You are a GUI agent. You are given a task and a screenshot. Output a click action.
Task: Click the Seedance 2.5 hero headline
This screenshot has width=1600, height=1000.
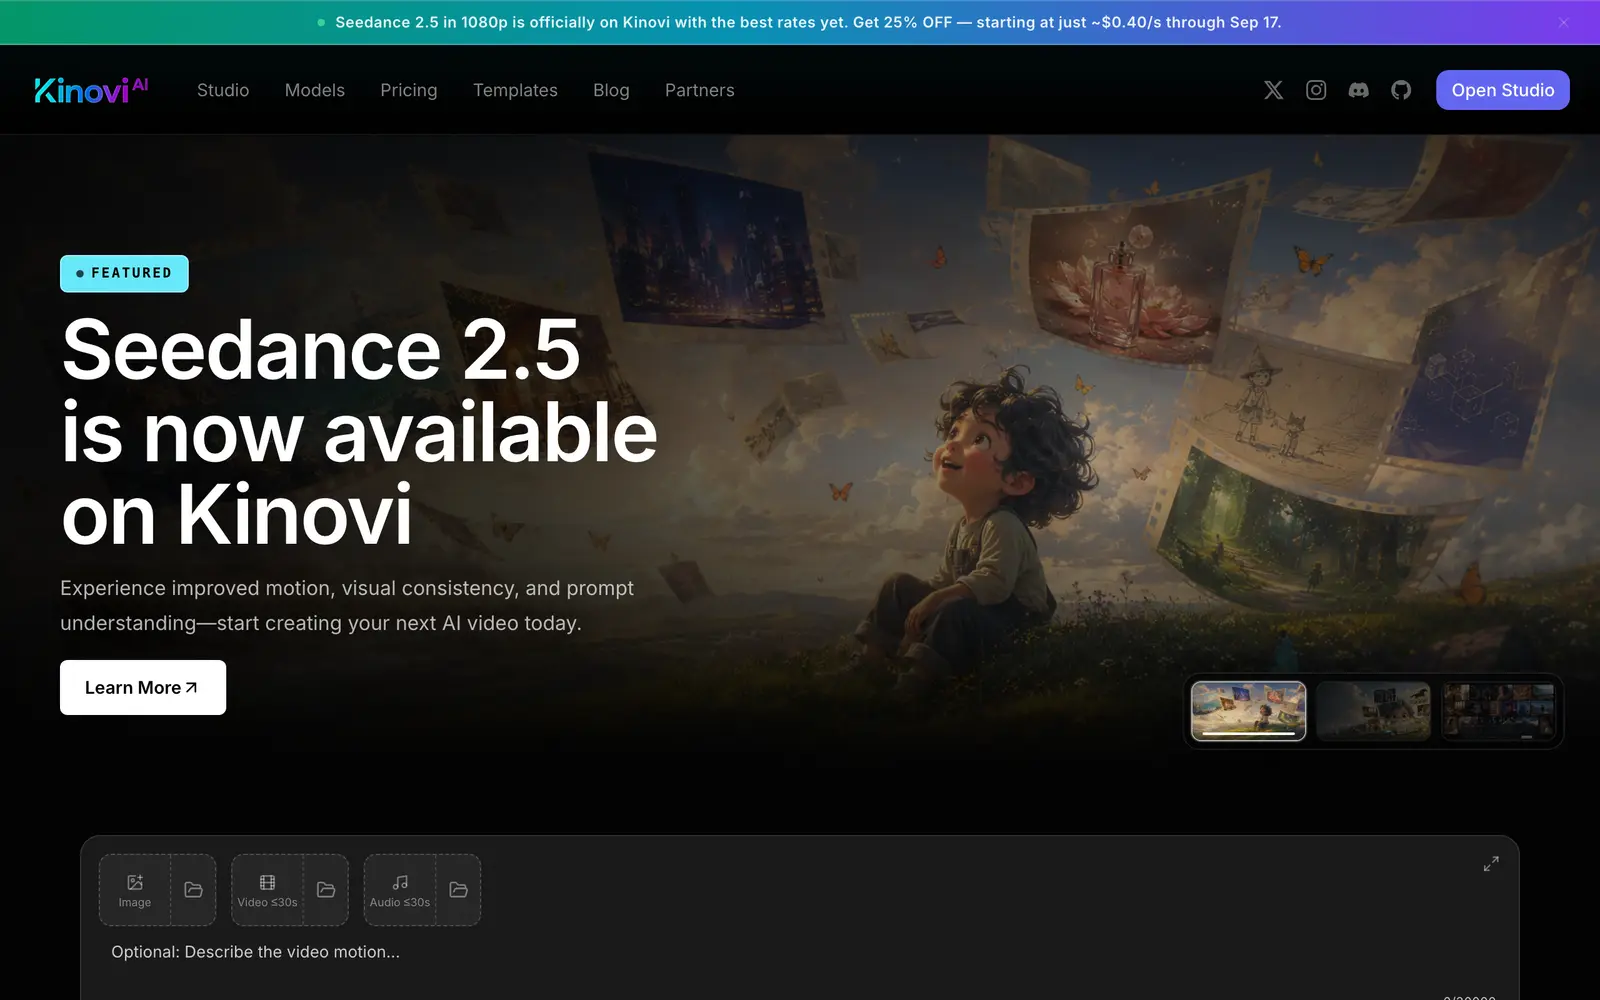[x=359, y=431]
